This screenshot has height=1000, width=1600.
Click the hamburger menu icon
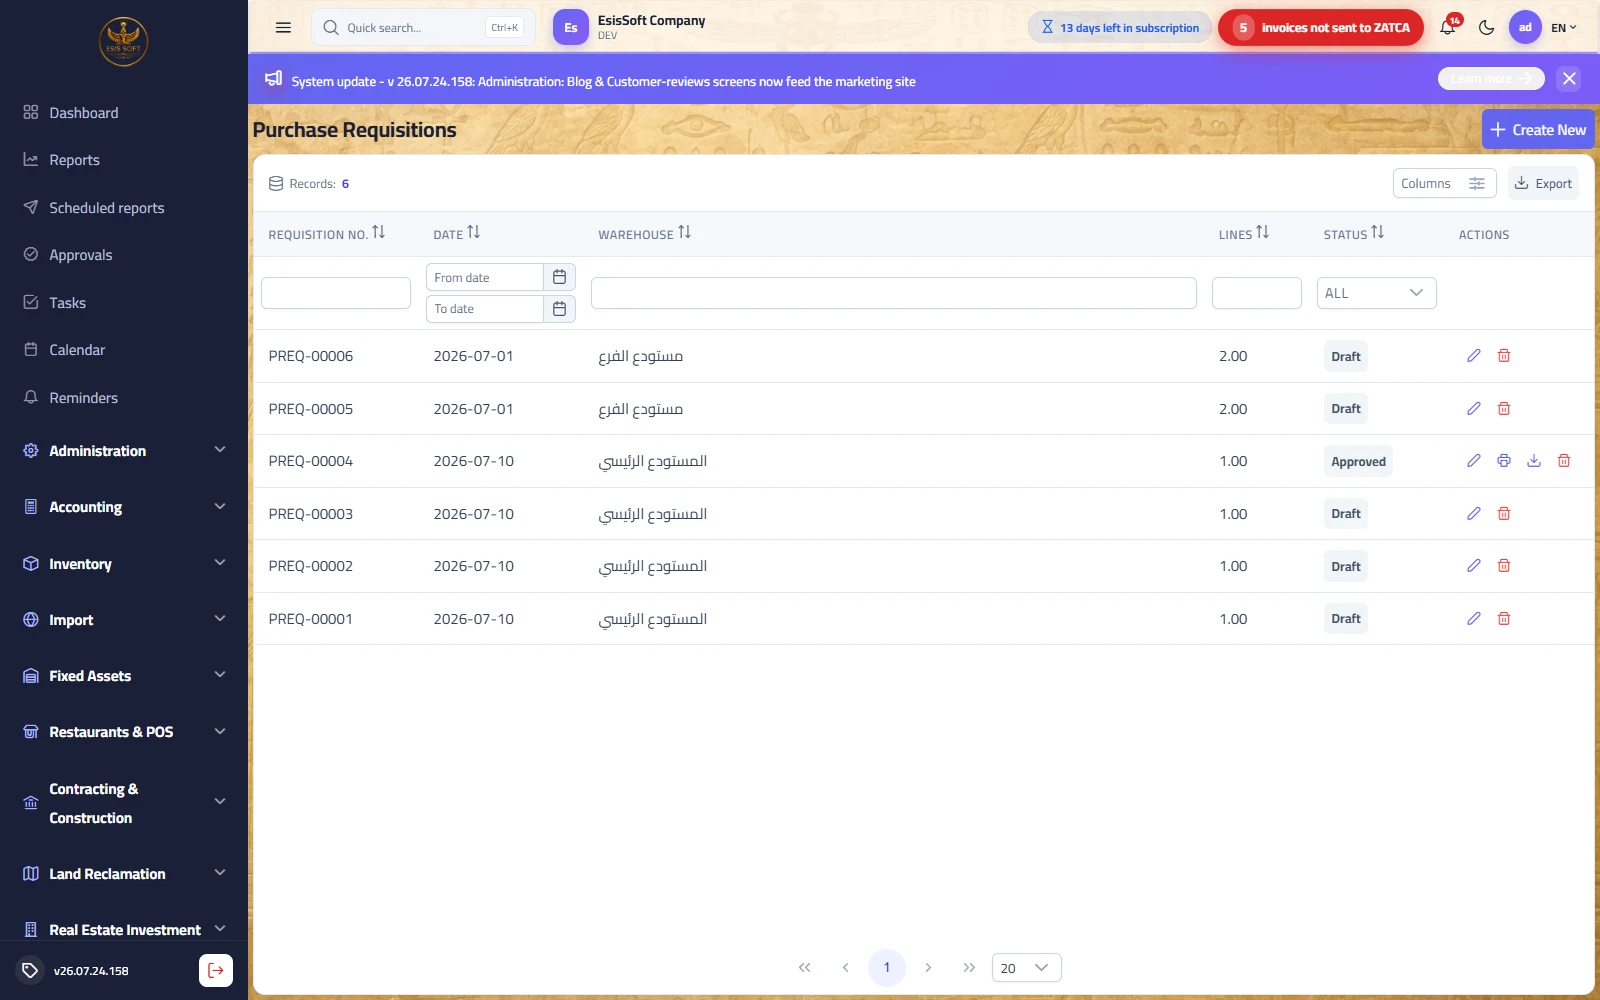tap(283, 28)
